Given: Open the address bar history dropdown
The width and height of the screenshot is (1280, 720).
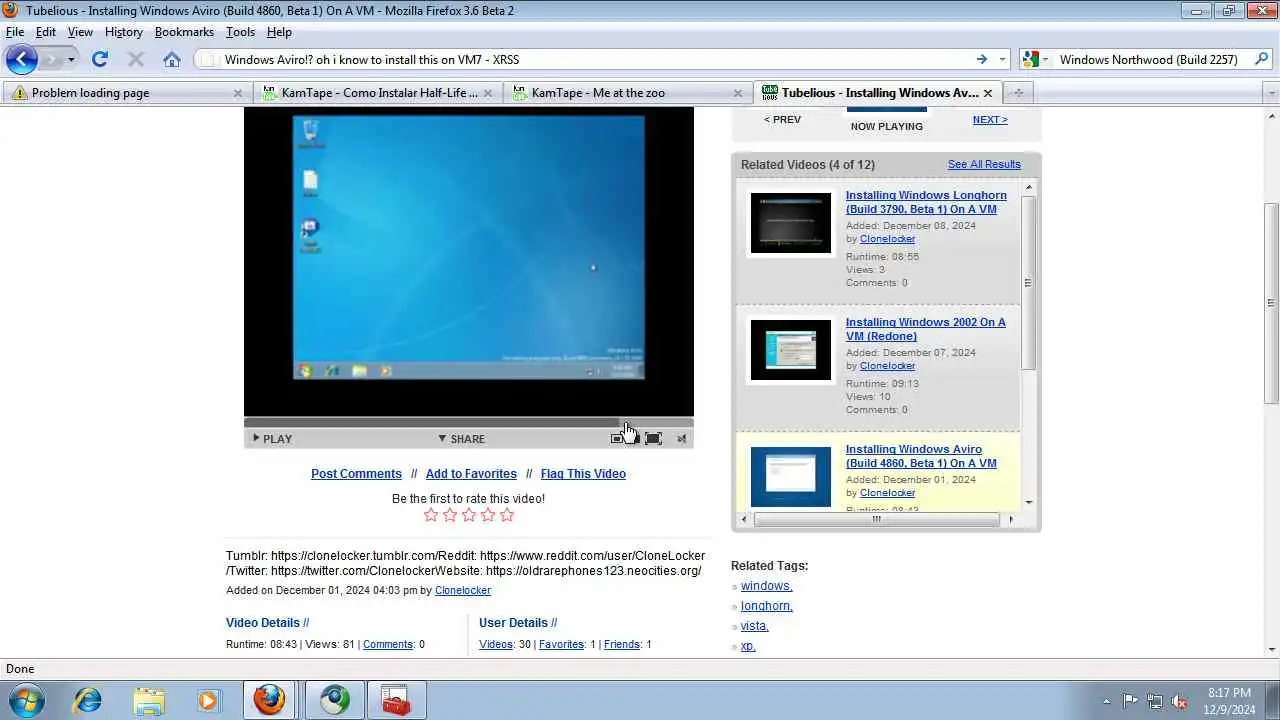Looking at the screenshot, I should tap(1002, 59).
